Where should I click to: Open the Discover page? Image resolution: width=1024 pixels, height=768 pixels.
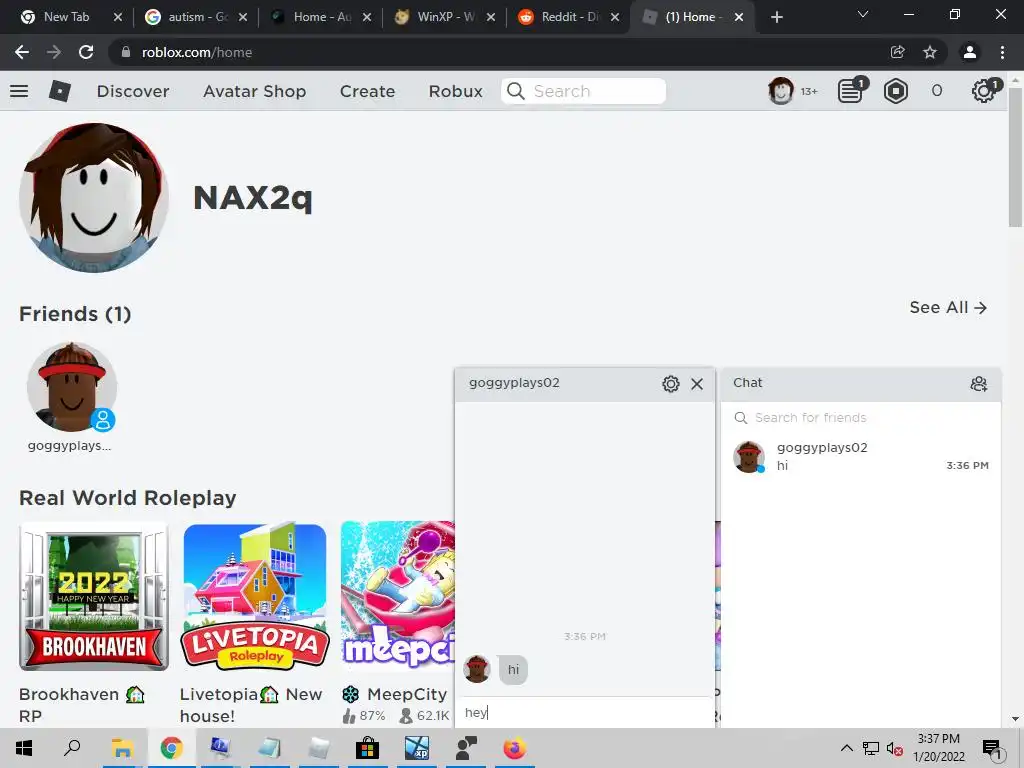tap(133, 91)
